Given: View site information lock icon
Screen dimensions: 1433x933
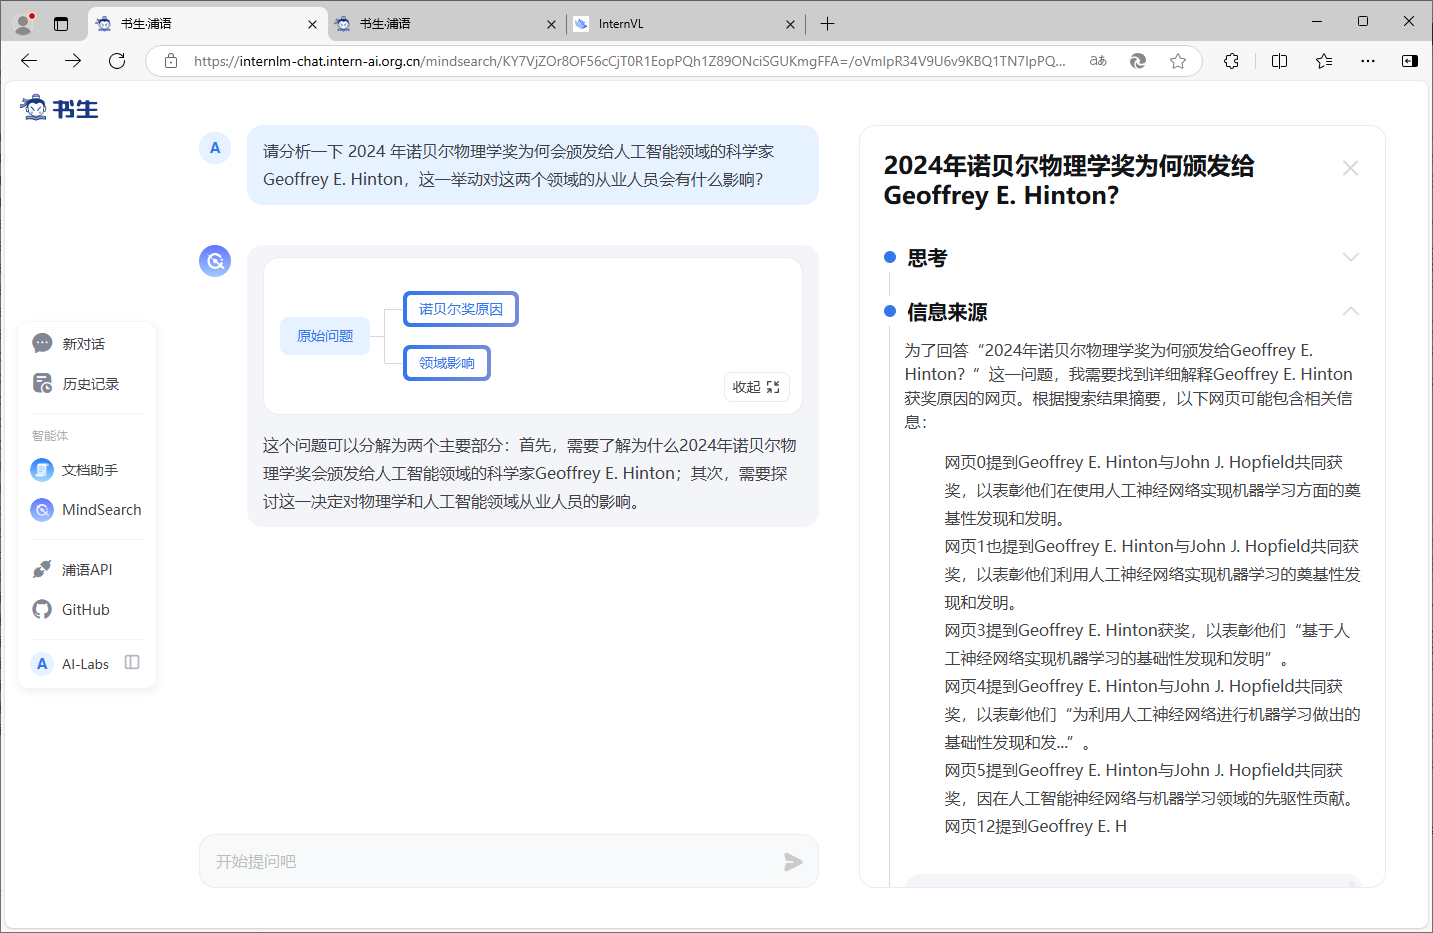Looking at the screenshot, I should (x=171, y=61).
